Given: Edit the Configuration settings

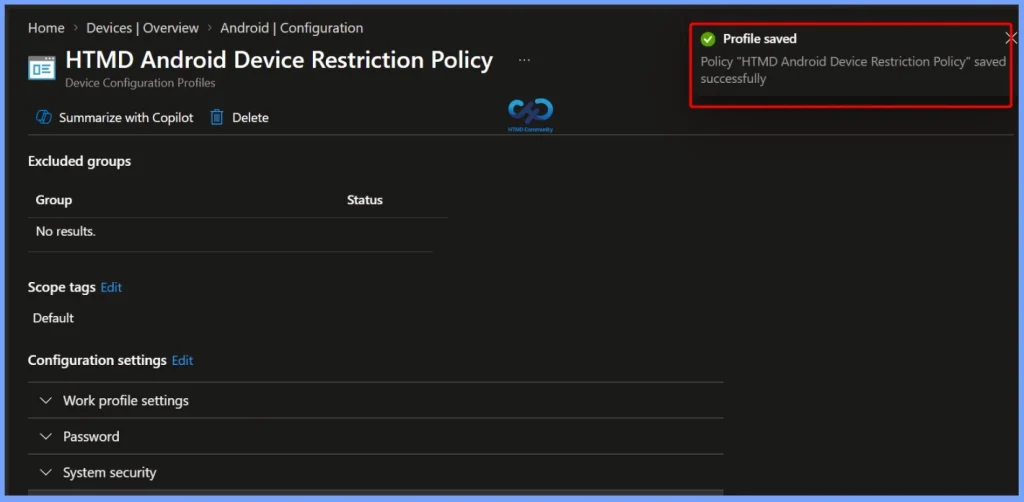Looking at the screenshot, I should (182, 360).
